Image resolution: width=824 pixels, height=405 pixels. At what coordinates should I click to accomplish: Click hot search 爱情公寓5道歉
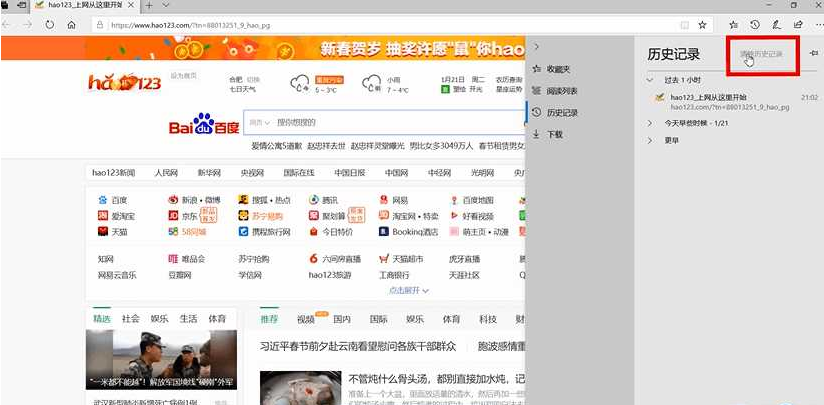276,146
